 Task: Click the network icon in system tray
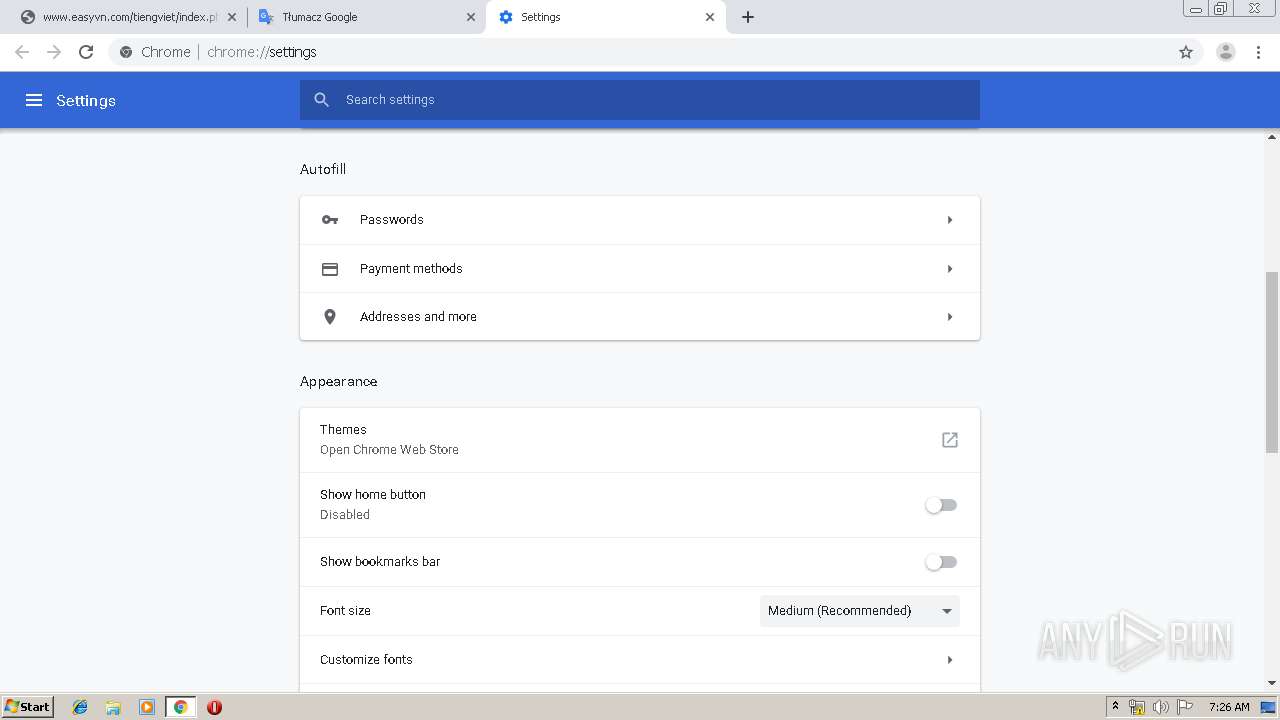point(1137,707)
